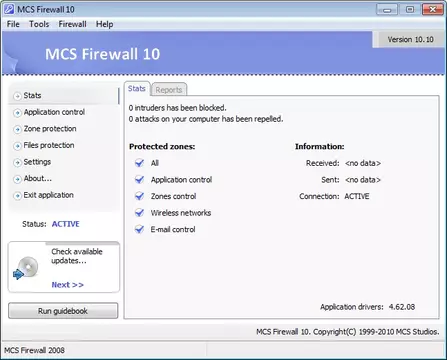
Task: Close the MCS Firewall window
Action: point(433,10)
